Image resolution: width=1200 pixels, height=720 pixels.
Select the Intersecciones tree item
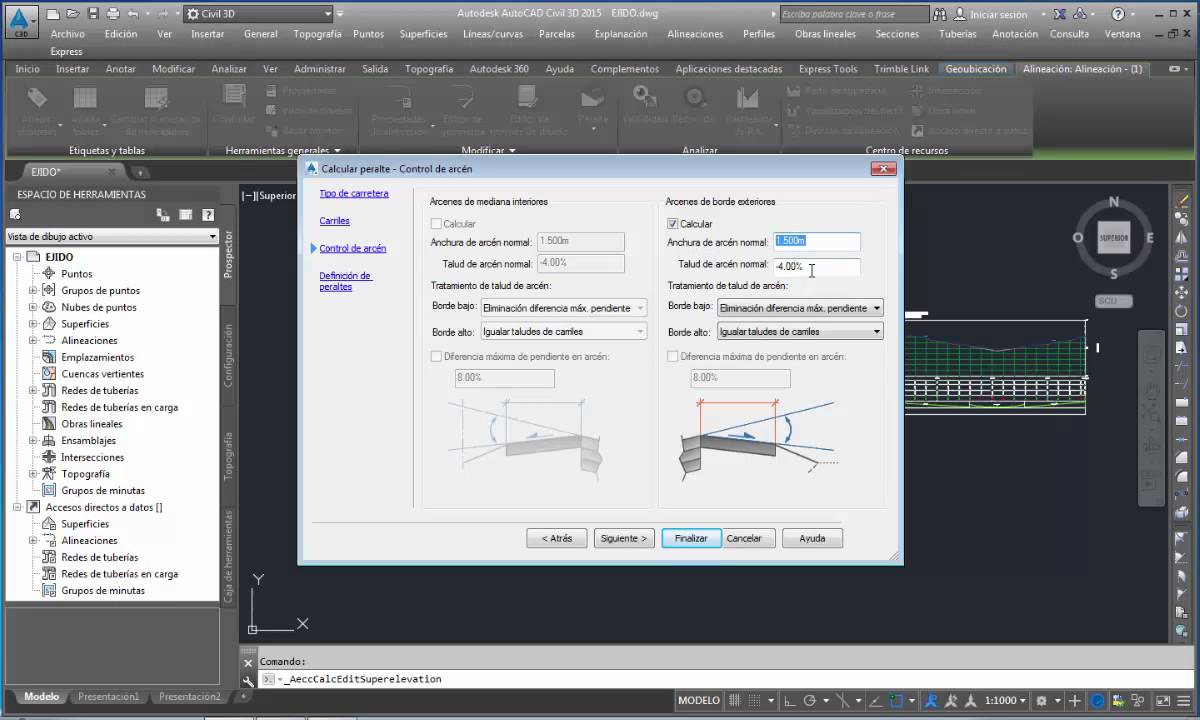[92, 457]
